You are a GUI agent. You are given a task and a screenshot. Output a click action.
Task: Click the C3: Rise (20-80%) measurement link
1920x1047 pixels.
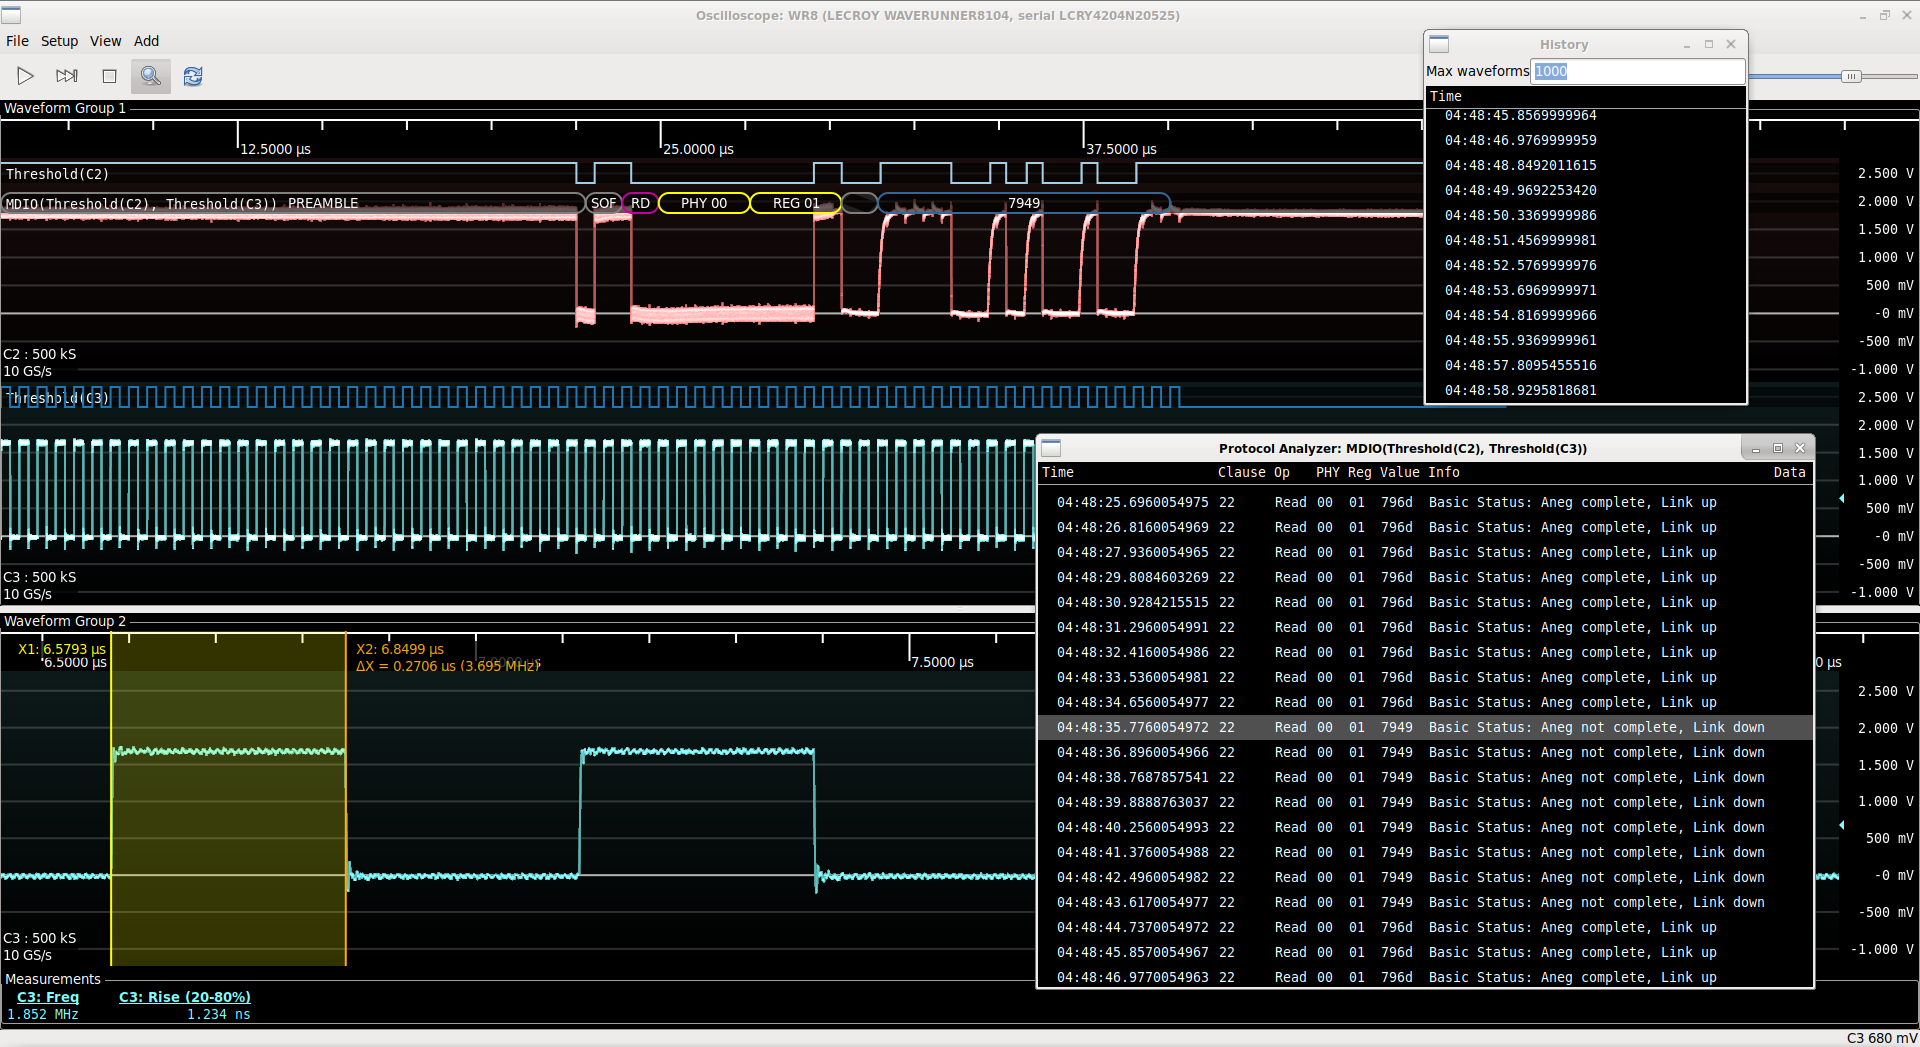pos(185,997)
